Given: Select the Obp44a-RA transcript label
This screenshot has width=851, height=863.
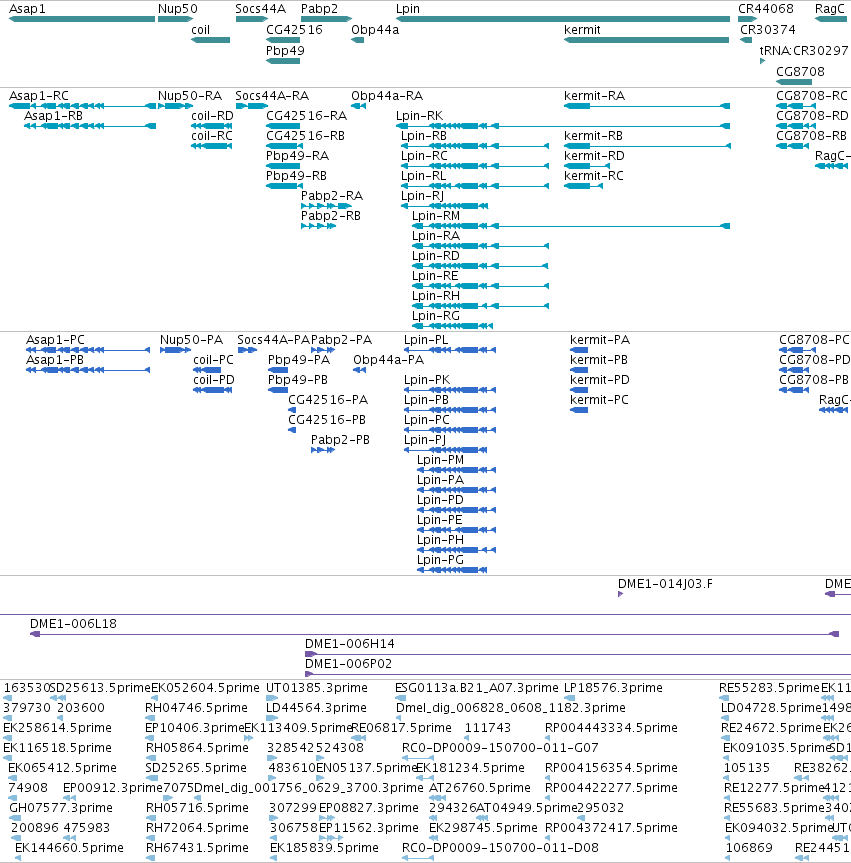Looking at the screenshot, I should (x=387, y=96).
